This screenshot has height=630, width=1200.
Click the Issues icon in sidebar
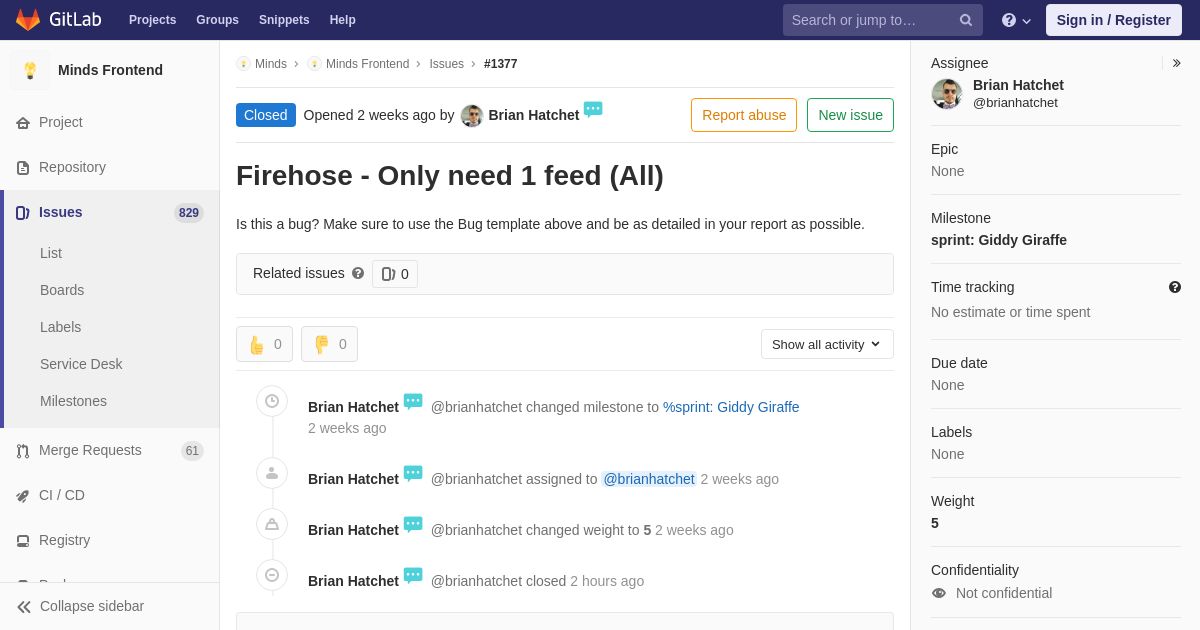coord(23,213)
